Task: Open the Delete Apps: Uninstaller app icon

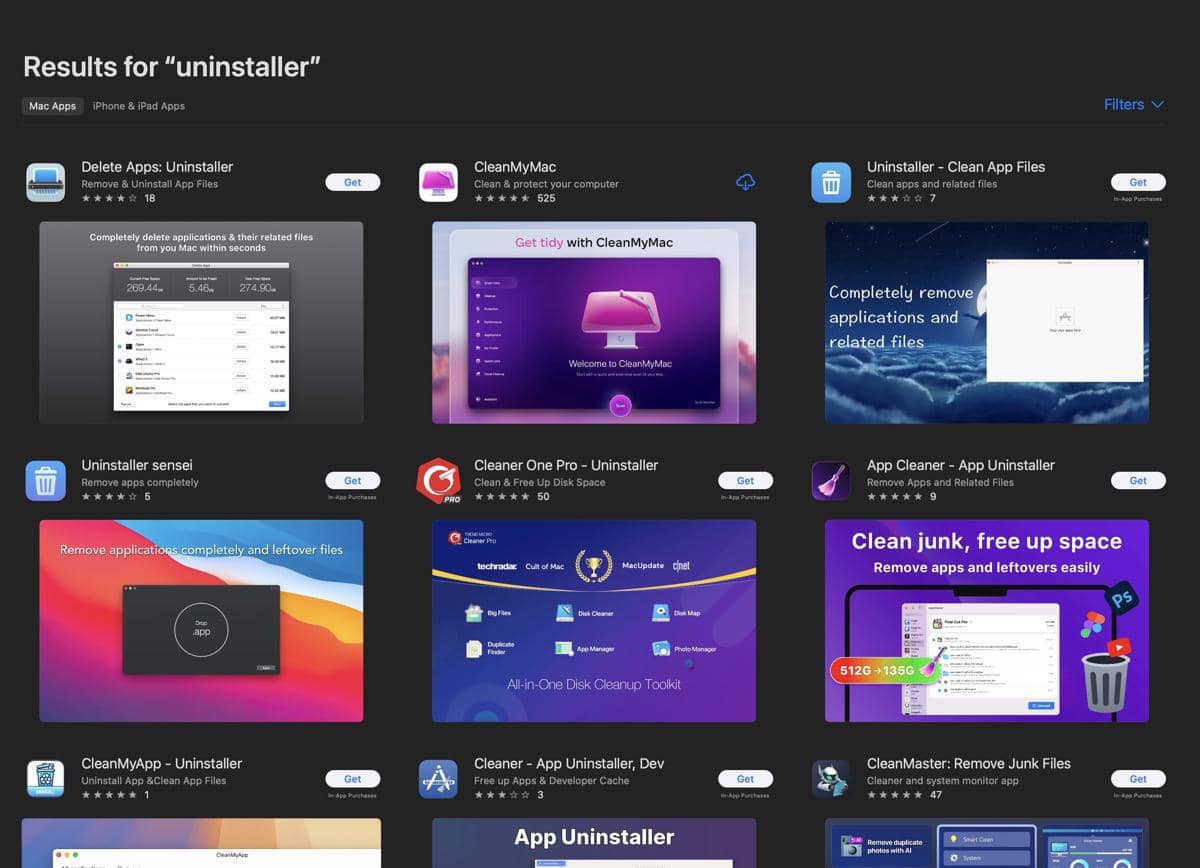Action: click(x=45, y=181)
